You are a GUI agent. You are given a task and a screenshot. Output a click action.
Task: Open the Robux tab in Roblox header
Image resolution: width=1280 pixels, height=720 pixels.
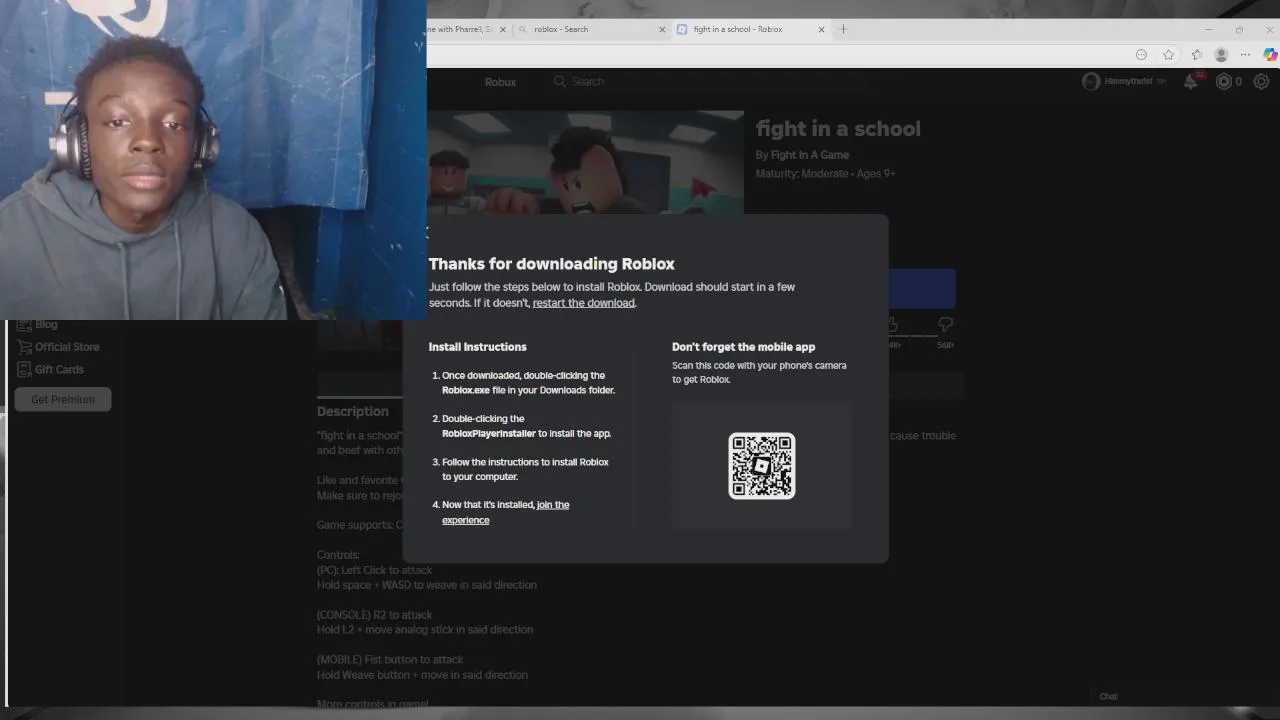point(500,82)
